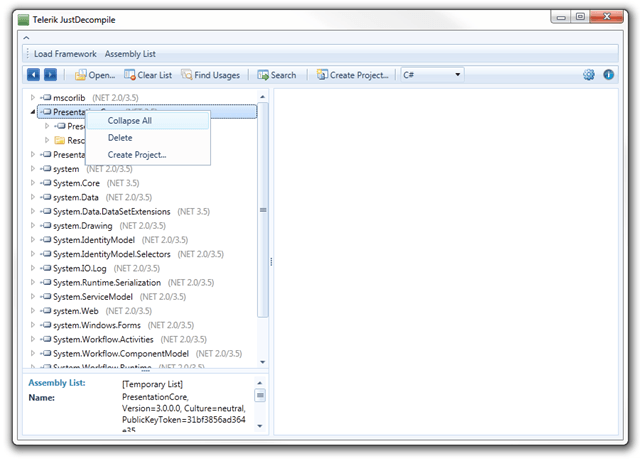Expand the System.IO.Log node
This screenshot has width=640, height=461.
click(x=33, y=268)
